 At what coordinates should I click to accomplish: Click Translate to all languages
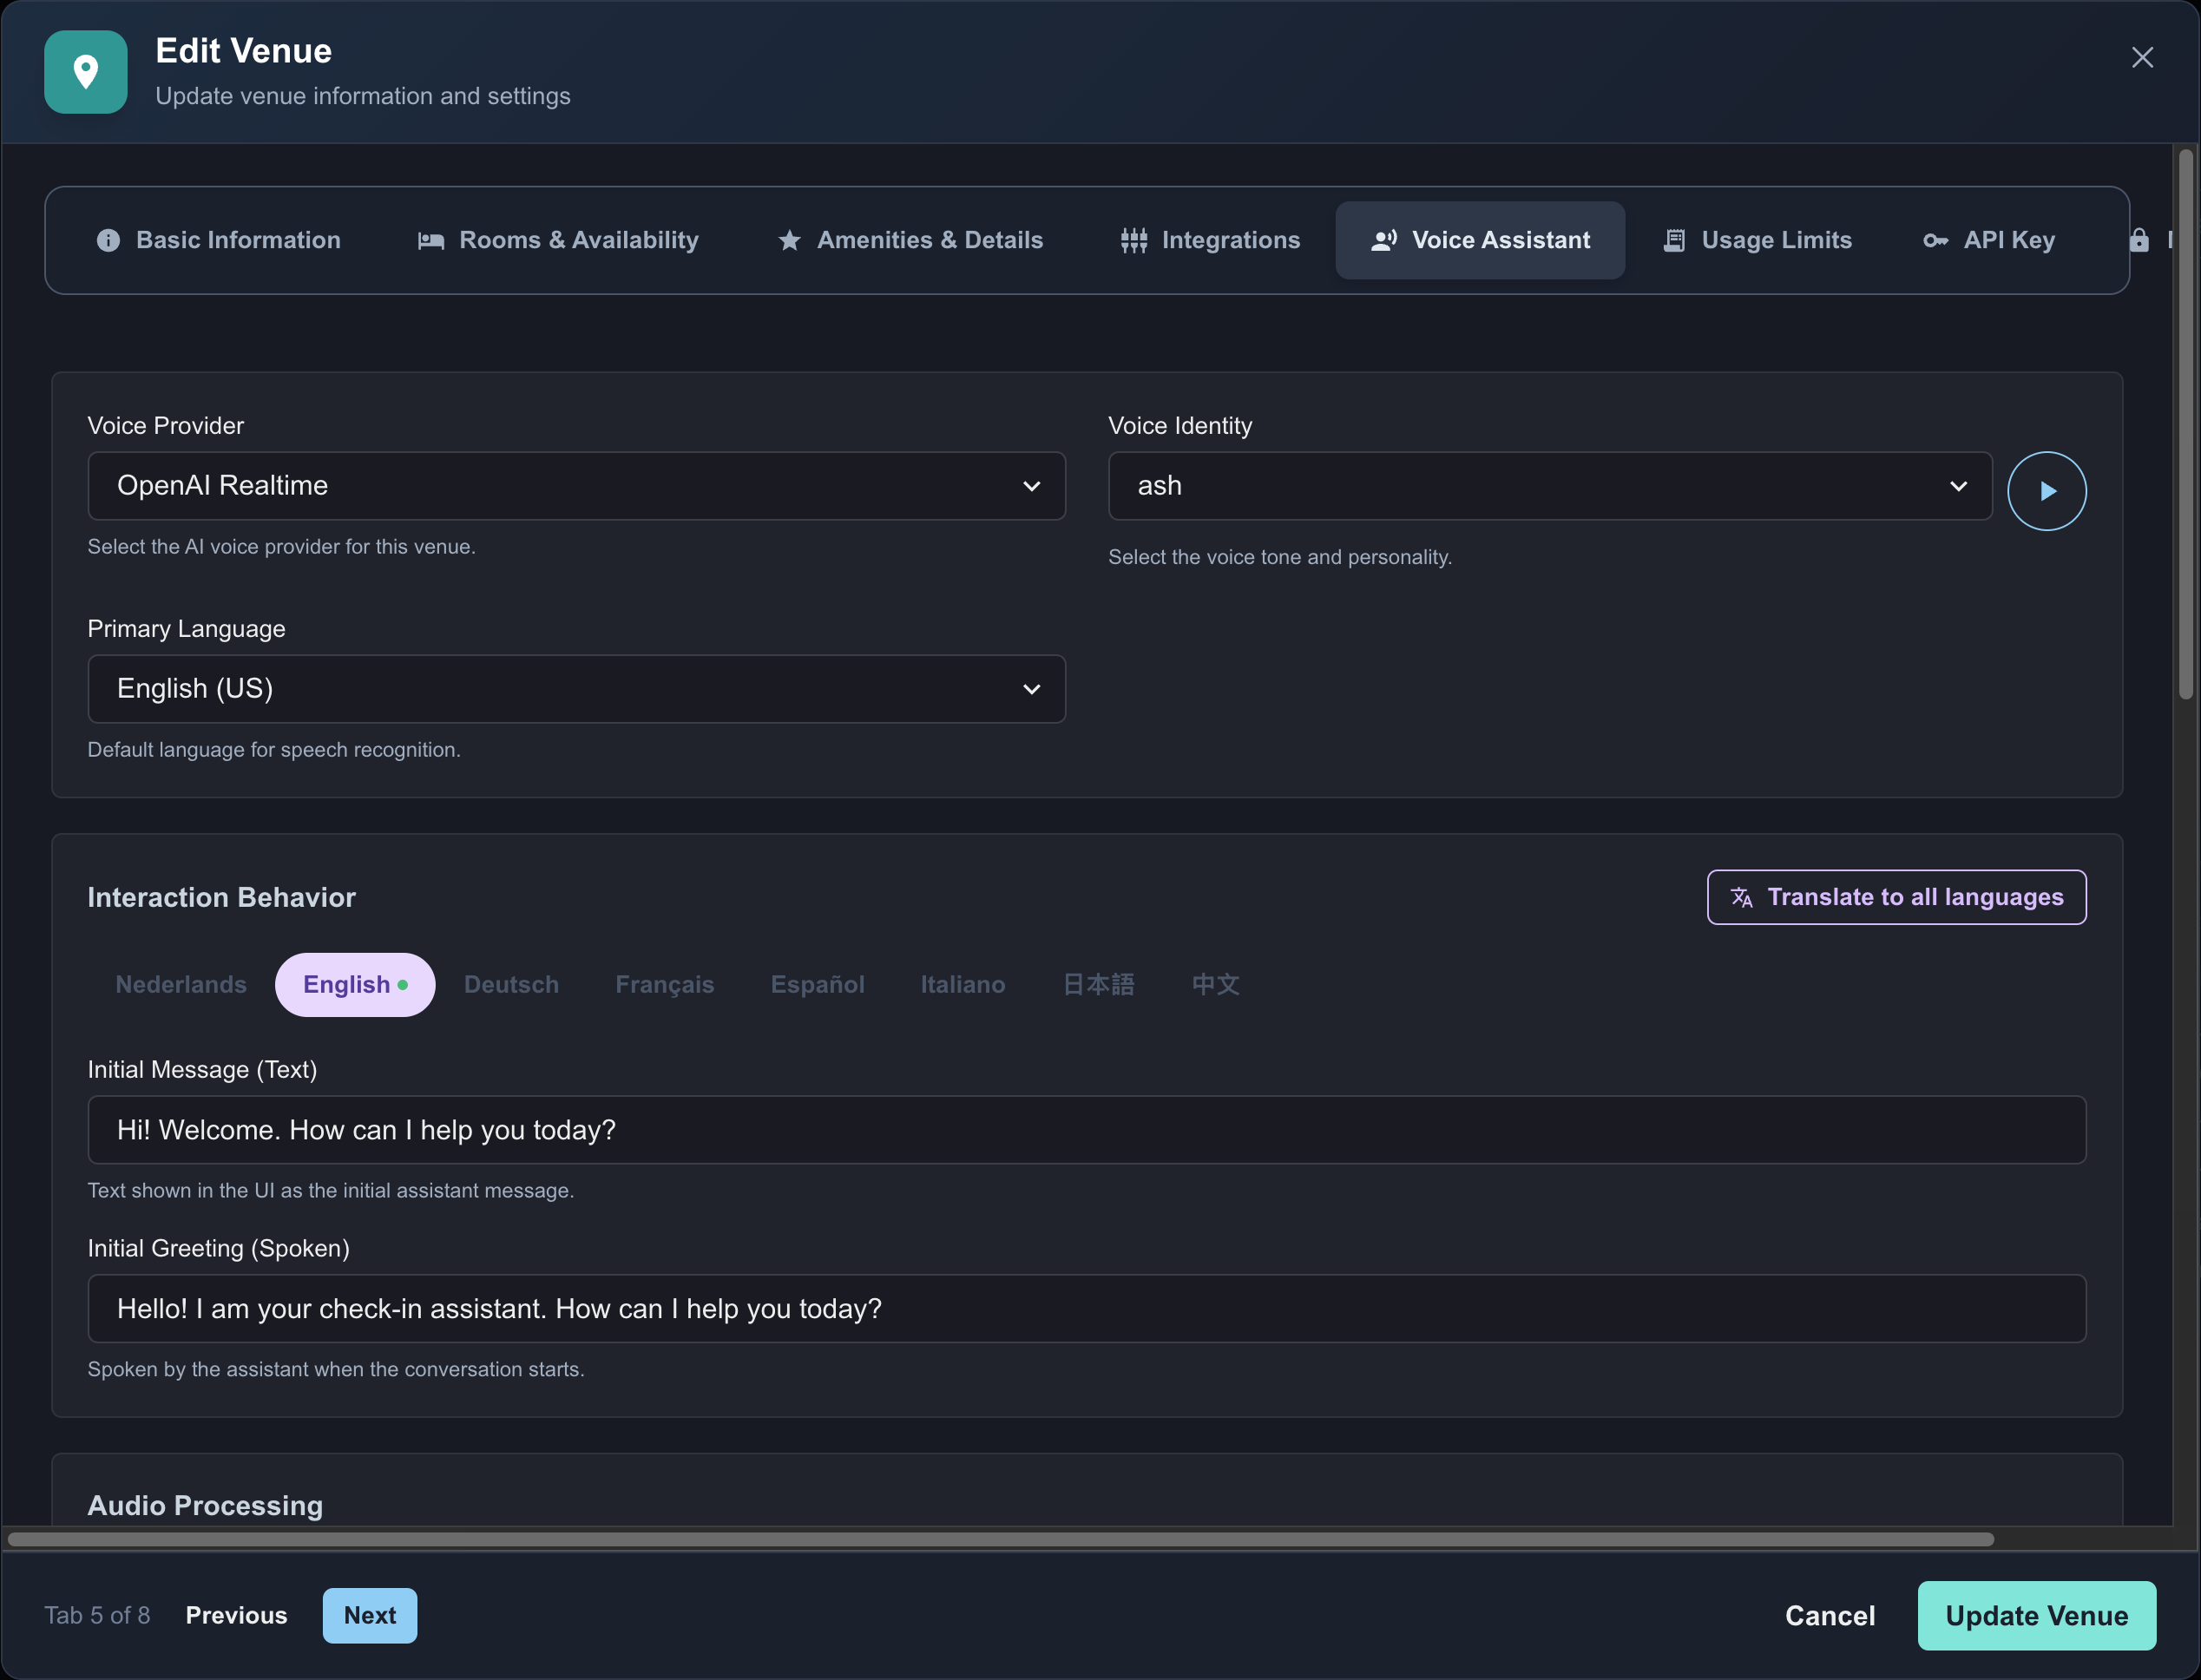[1896, 897]
